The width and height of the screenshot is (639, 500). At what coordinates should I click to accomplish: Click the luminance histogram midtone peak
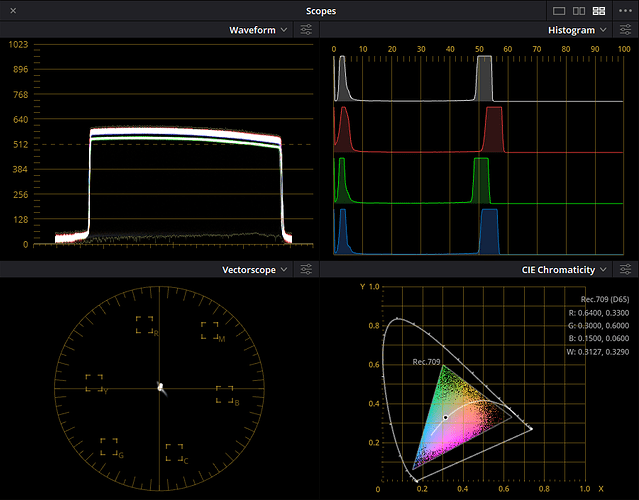tap(485, 79)
